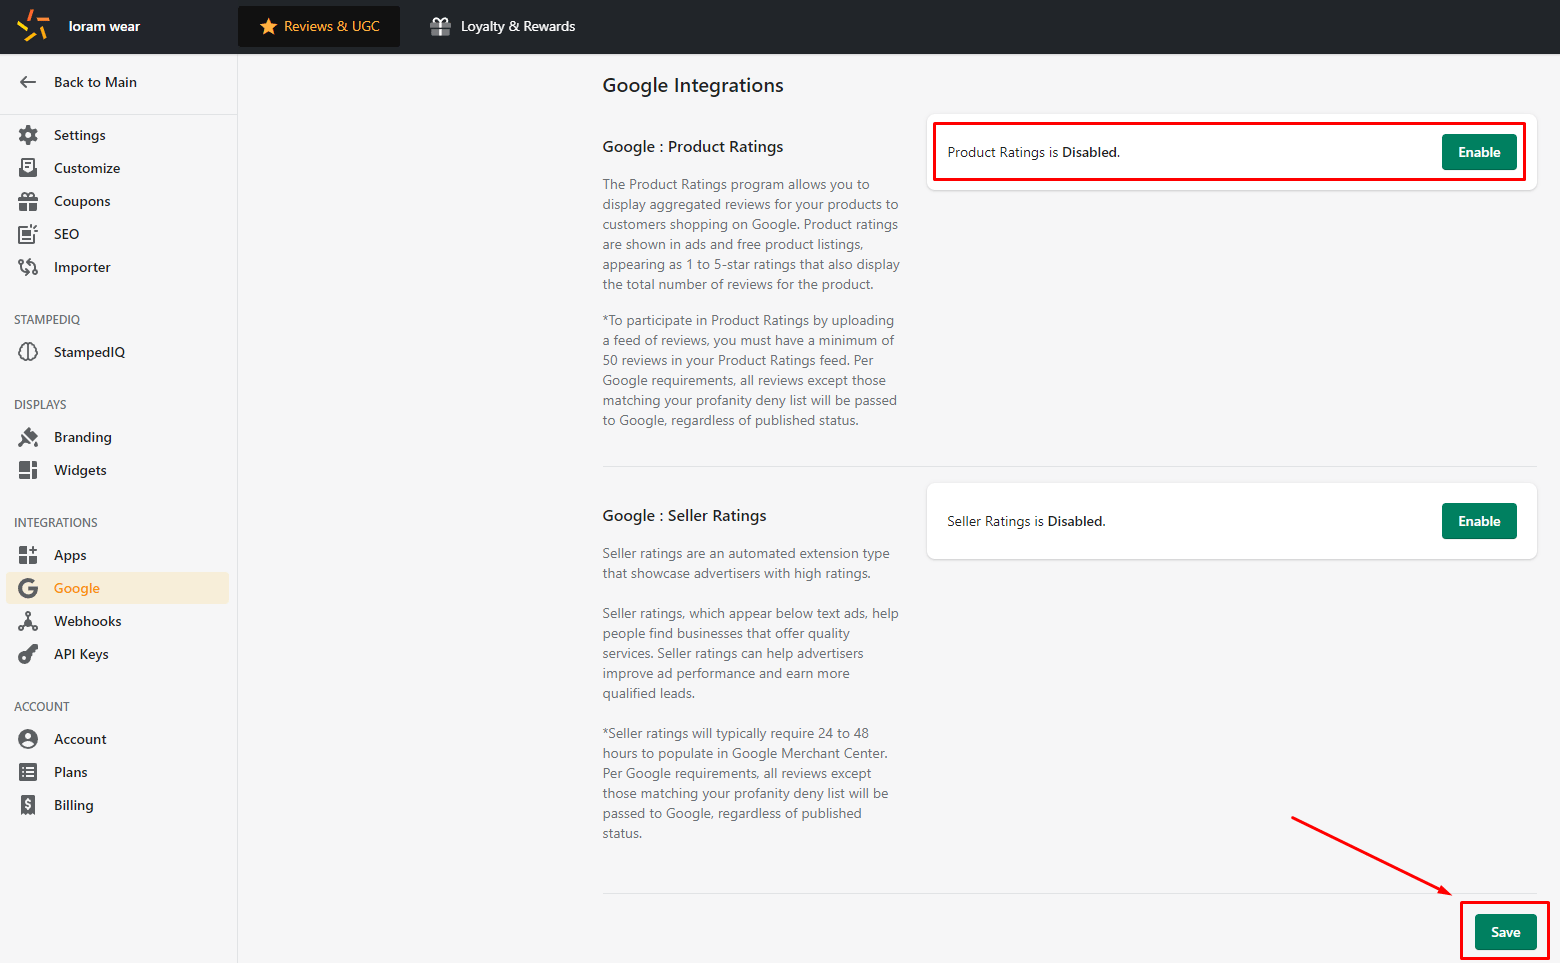The image size is (1560, 963).
Task: Click the Coupons gift icon
Action: pyautogui.click(x=28, y=201)
